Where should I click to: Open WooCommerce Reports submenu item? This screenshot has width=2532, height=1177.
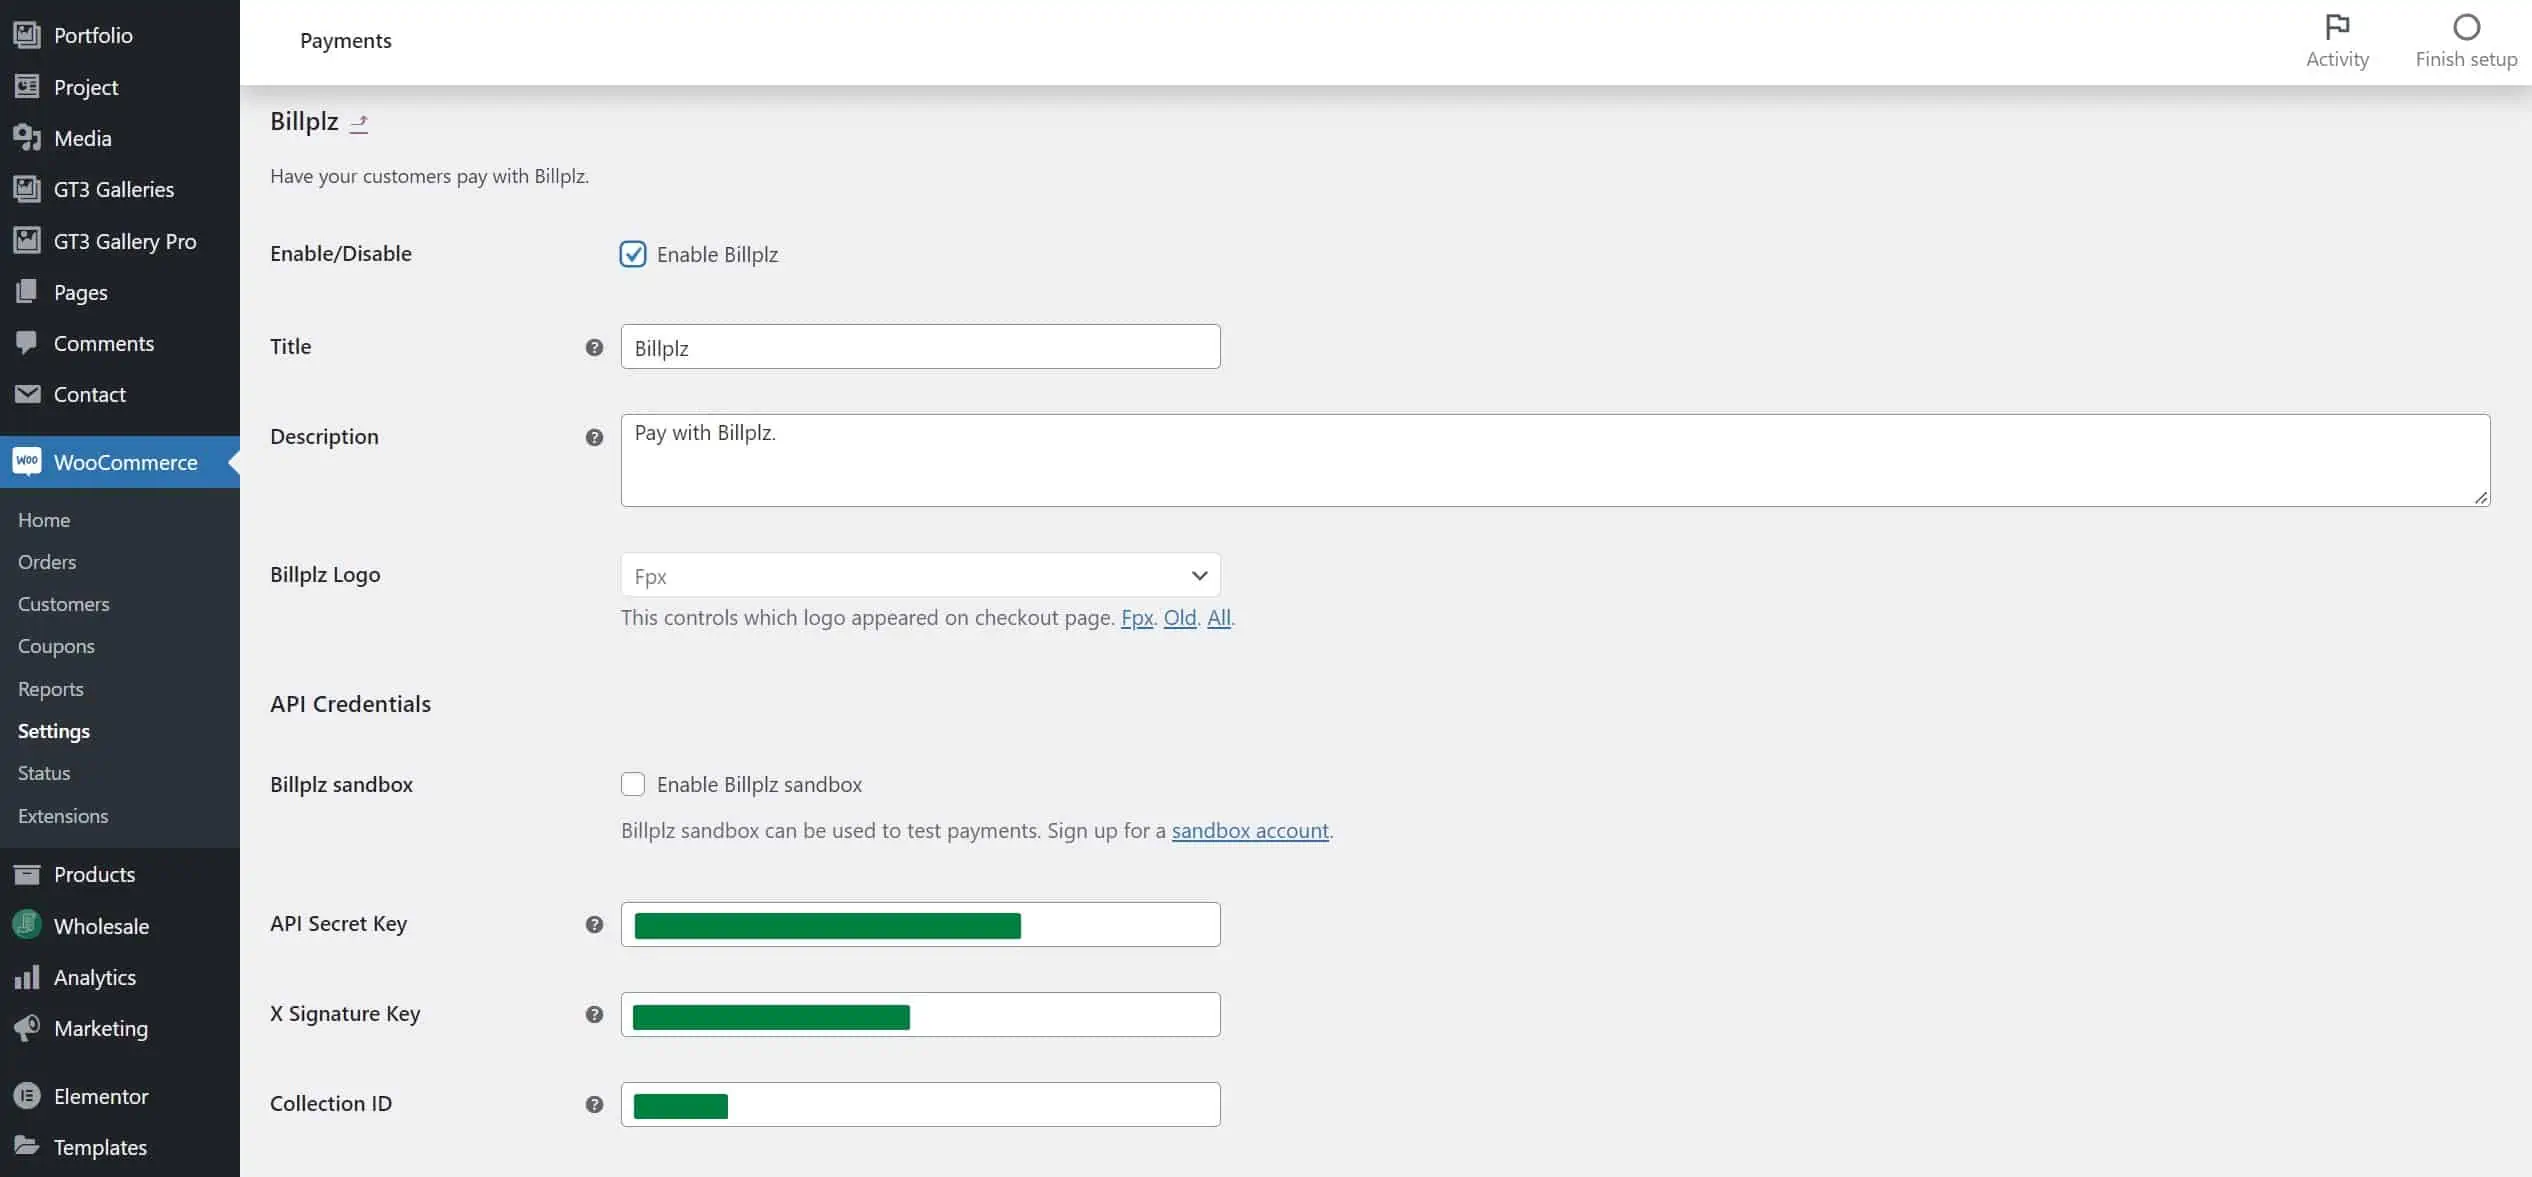(51, 689)
